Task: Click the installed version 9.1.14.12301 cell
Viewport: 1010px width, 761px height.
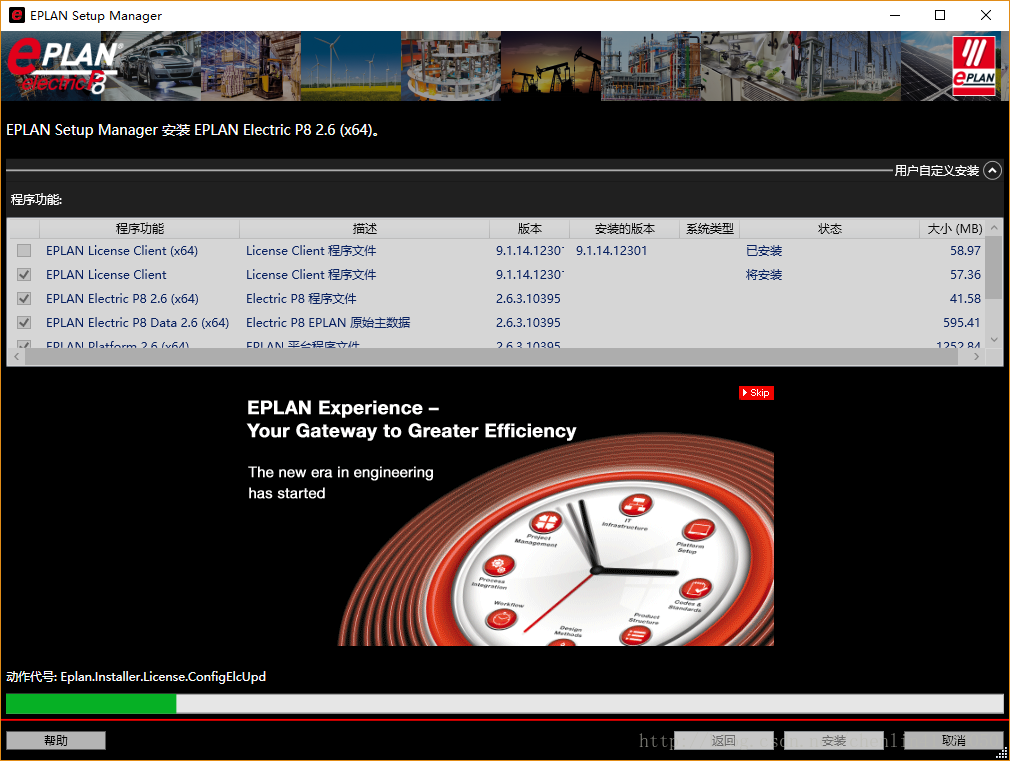Action: [x=611, y=251]
